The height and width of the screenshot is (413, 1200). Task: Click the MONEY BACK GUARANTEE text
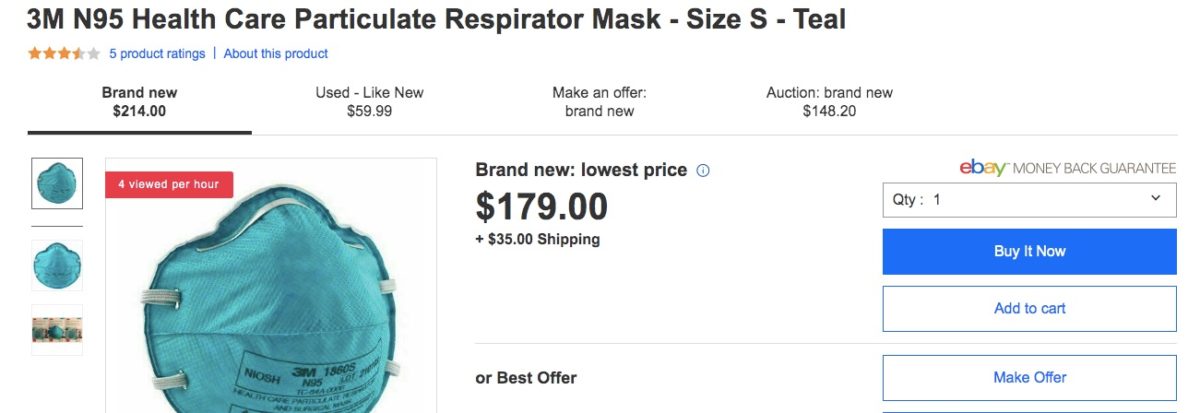pyautogui.click(x=1094, y=168)
